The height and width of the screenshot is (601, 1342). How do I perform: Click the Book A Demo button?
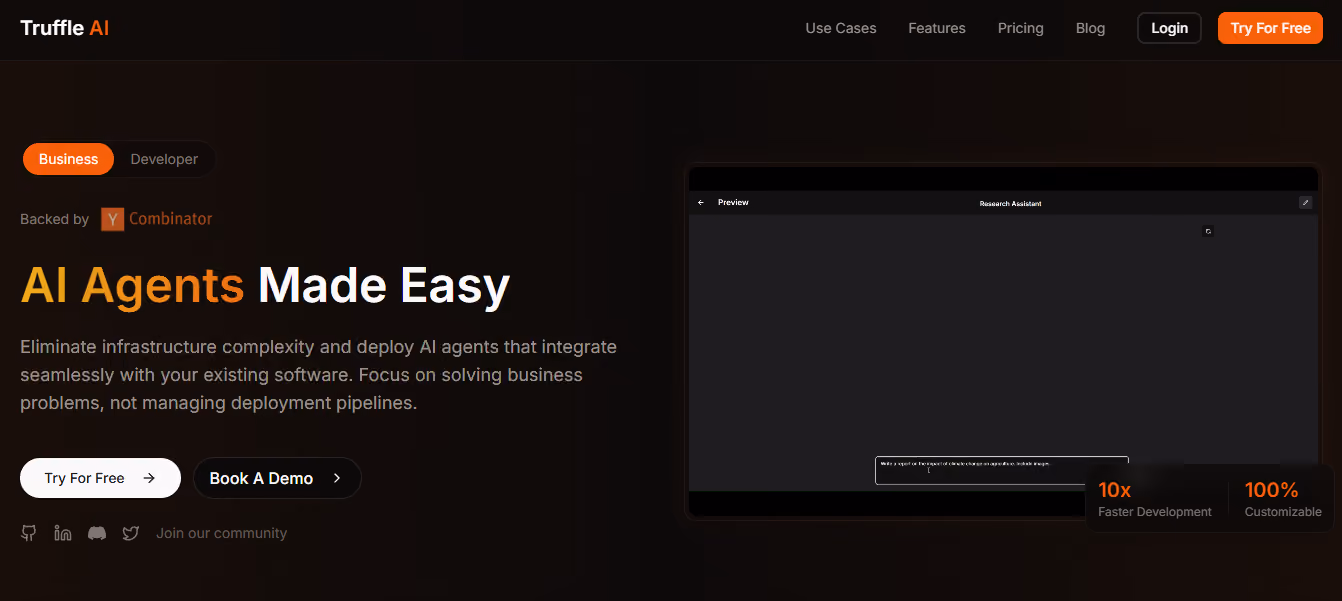coord(277,478)
